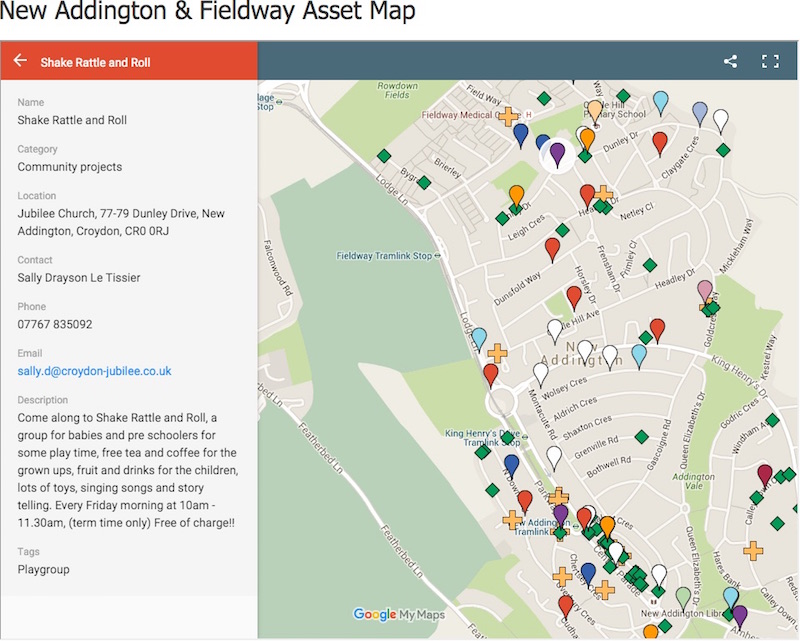Email sally.d@croydon-jubilee.co.uk

click(94, 371)
